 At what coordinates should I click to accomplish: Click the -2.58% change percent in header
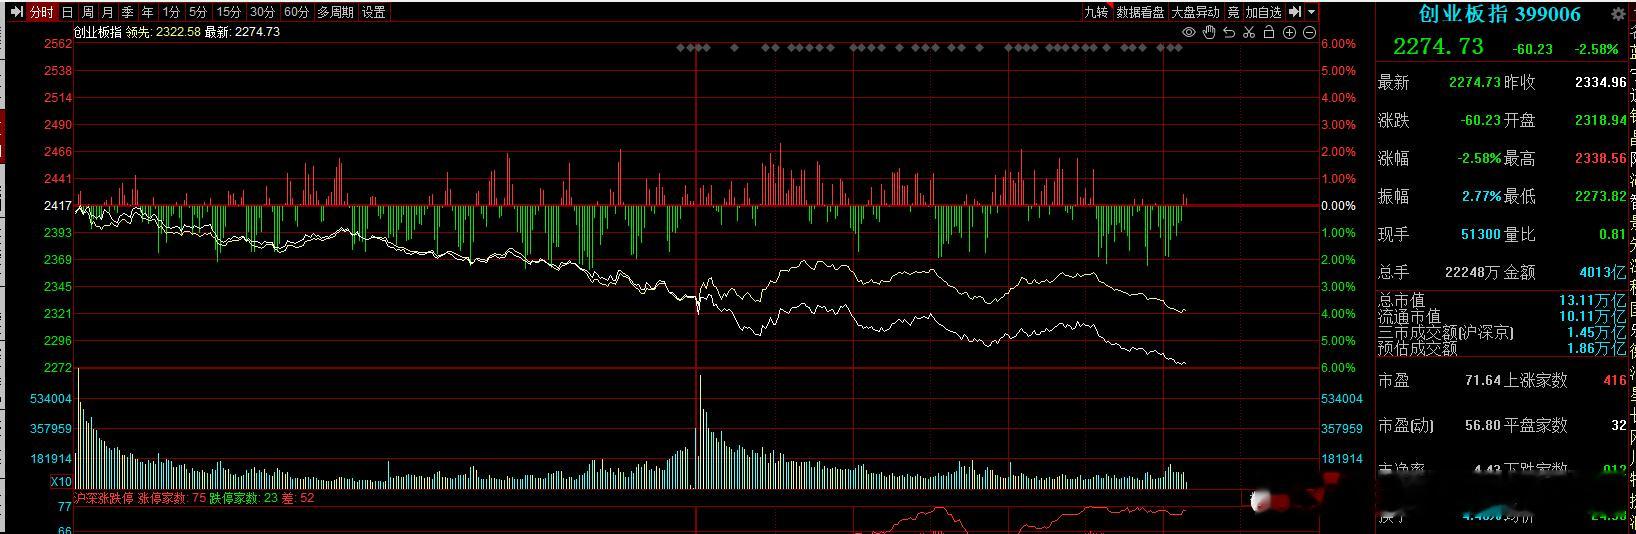[1596, 49]
